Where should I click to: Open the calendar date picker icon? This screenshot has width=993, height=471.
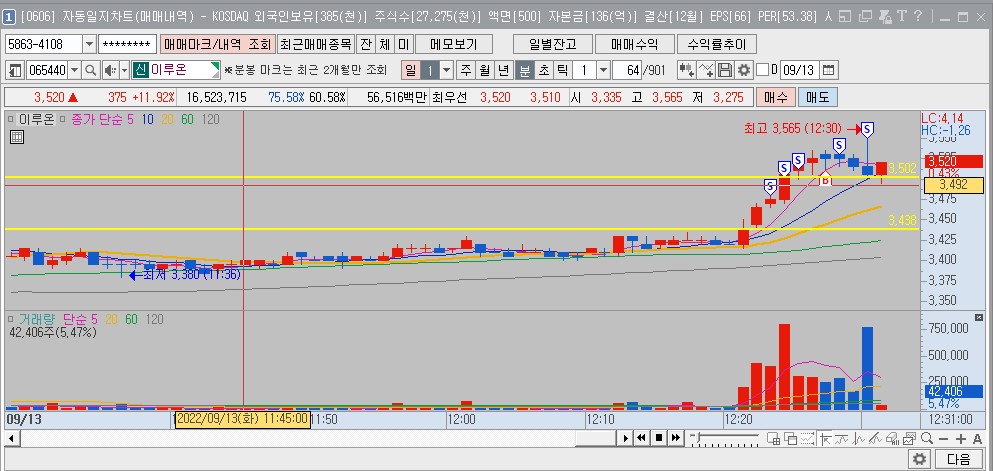pyautogui.click(x=828, y=70)
